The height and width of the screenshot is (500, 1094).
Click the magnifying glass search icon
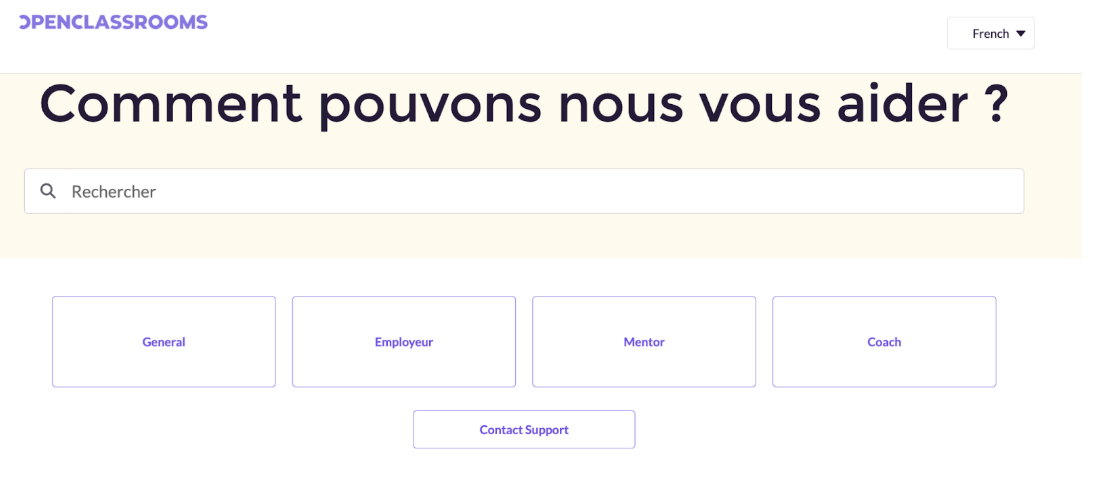click(48, 191)
